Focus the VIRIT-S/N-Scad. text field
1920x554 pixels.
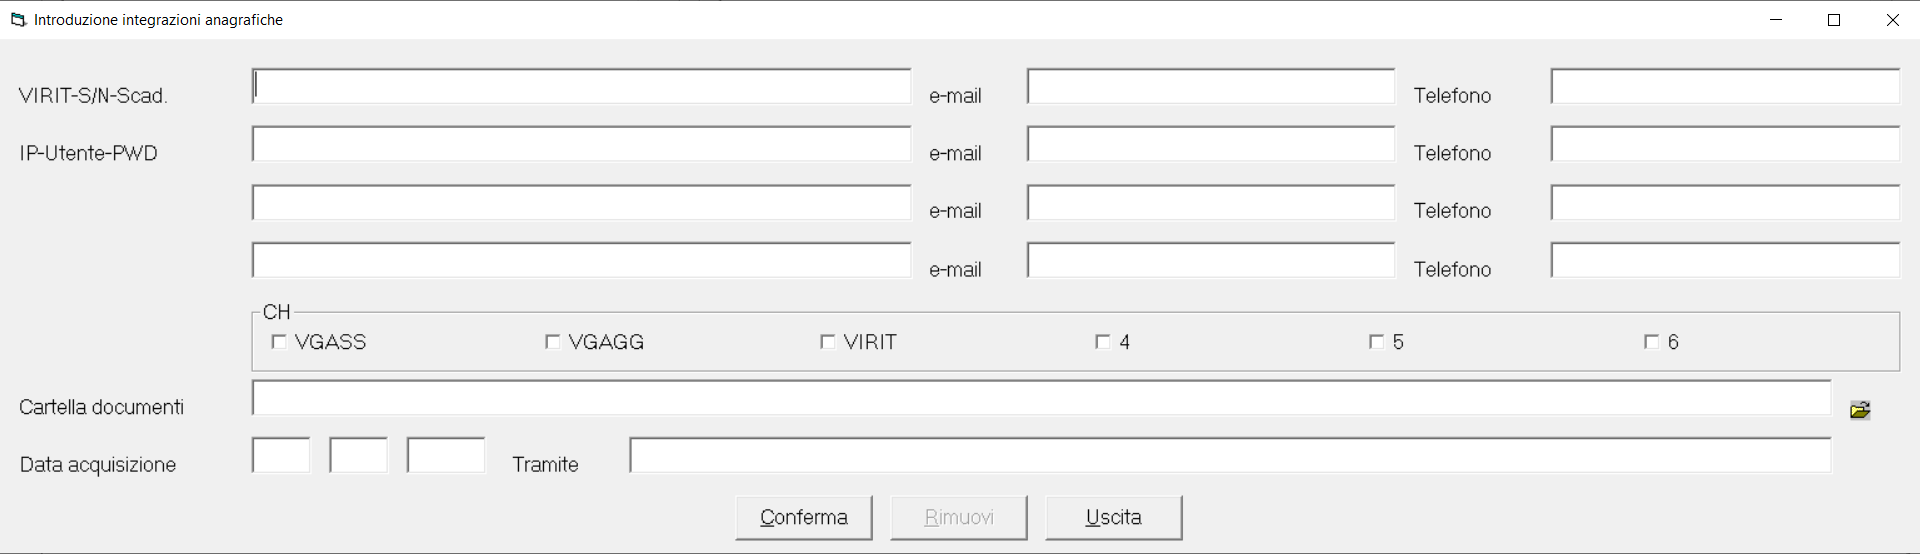pos(581,86)
